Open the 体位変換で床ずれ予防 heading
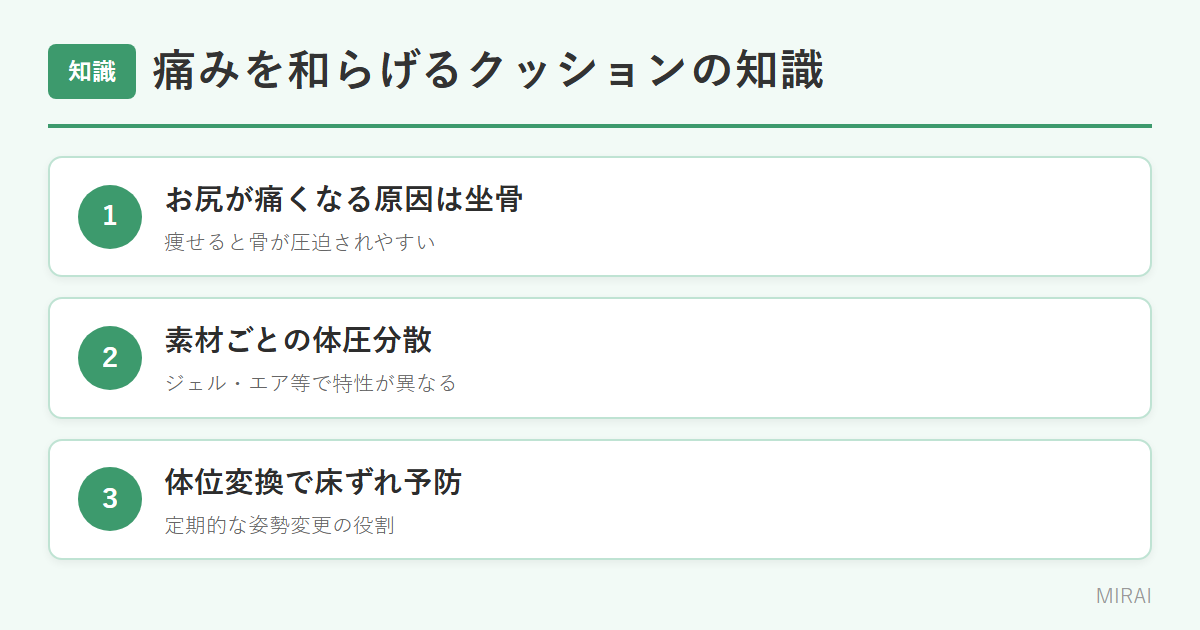This screenshot has width=1200, height=630. (x=314, y=482)
